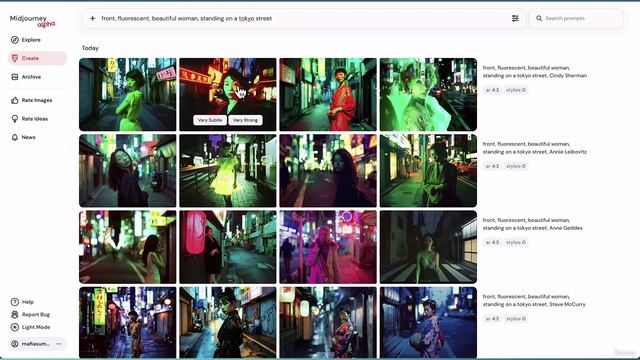Image resolution: width=640 pixels, height=360 pixels.
Task: Open fourth Annie Leibovitz image, green jacket
Action: pos(428,171)
